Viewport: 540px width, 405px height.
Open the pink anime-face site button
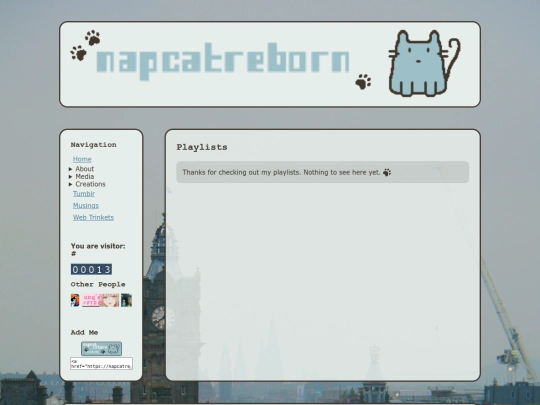(101, 300)
